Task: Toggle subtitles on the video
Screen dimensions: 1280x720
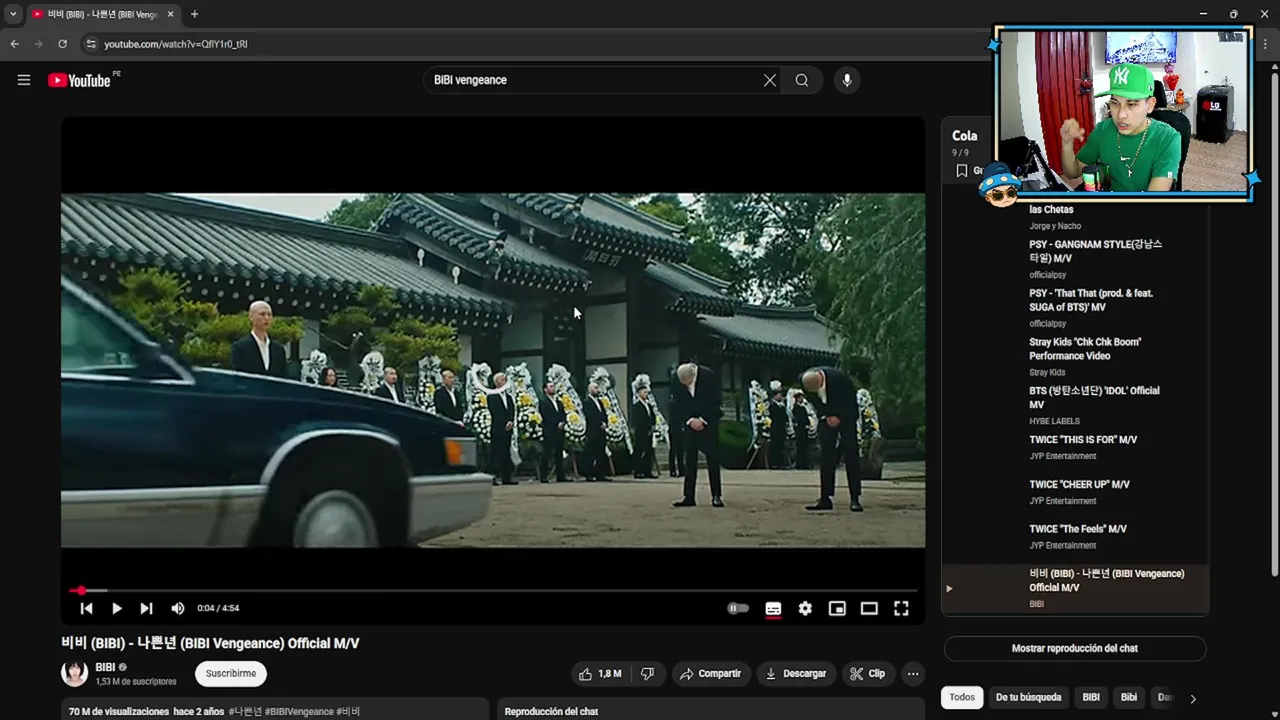Action: (x=773, y=608)
